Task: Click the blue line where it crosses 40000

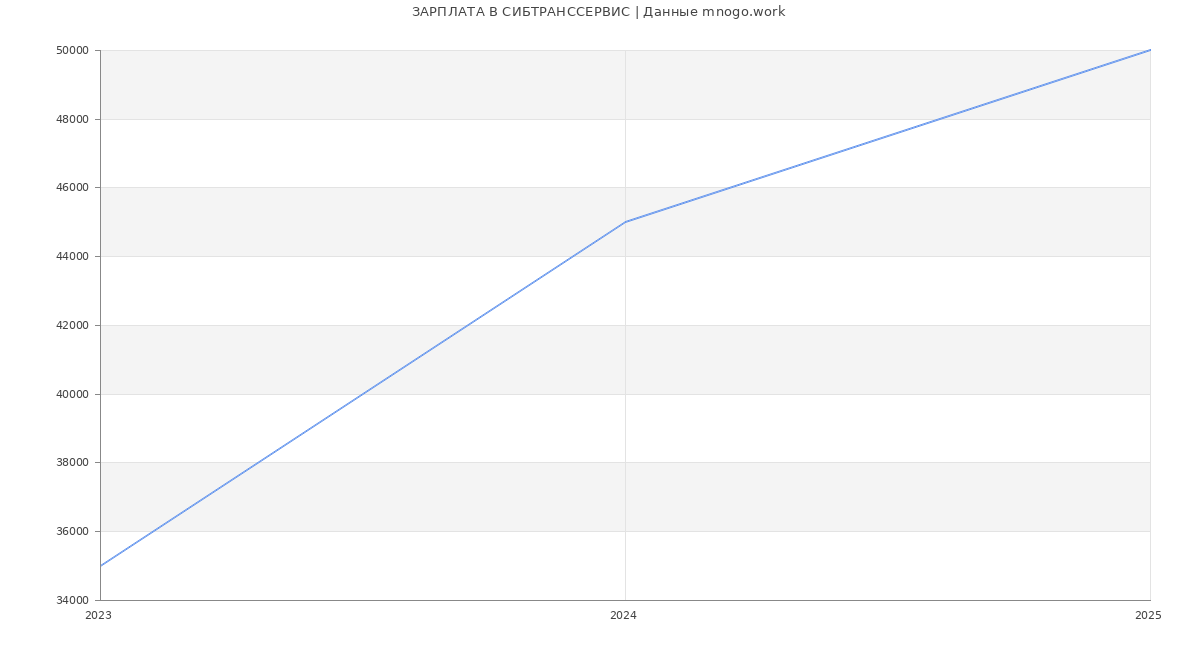Action: [363, 394]
